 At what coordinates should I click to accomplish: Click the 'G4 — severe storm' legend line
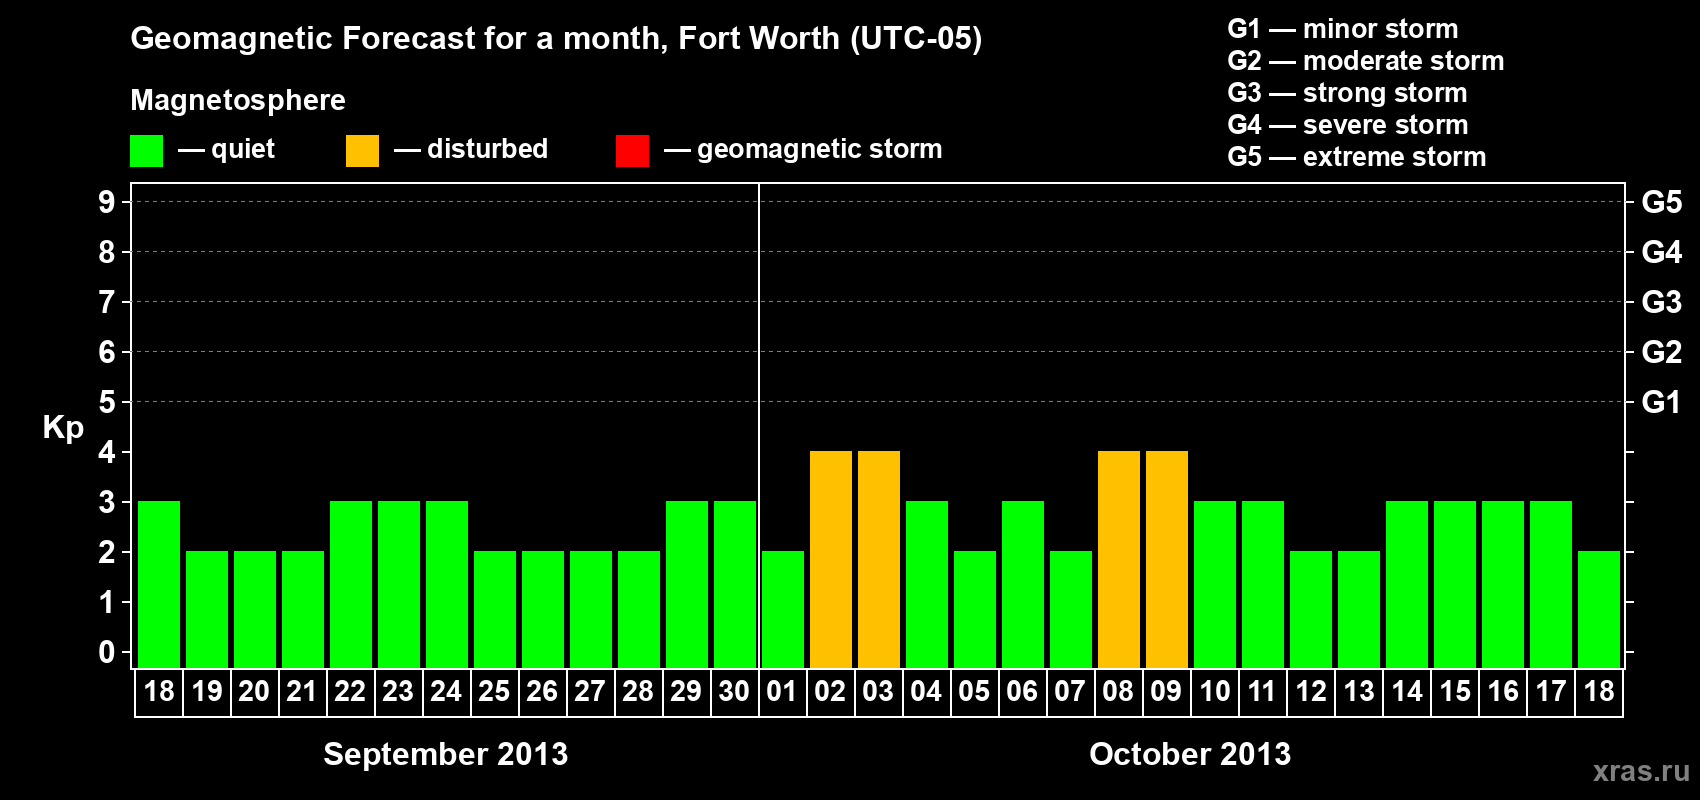1348,125
